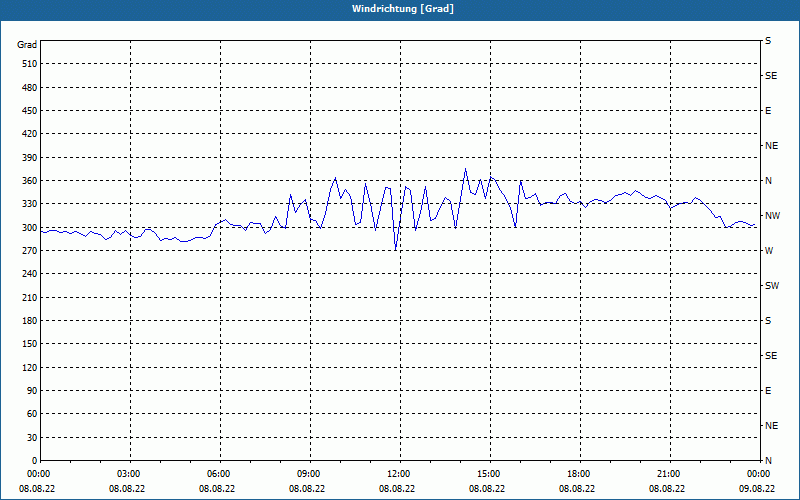Click the E compass label level with 90
800x500 pixels.
tap(768, 391)
